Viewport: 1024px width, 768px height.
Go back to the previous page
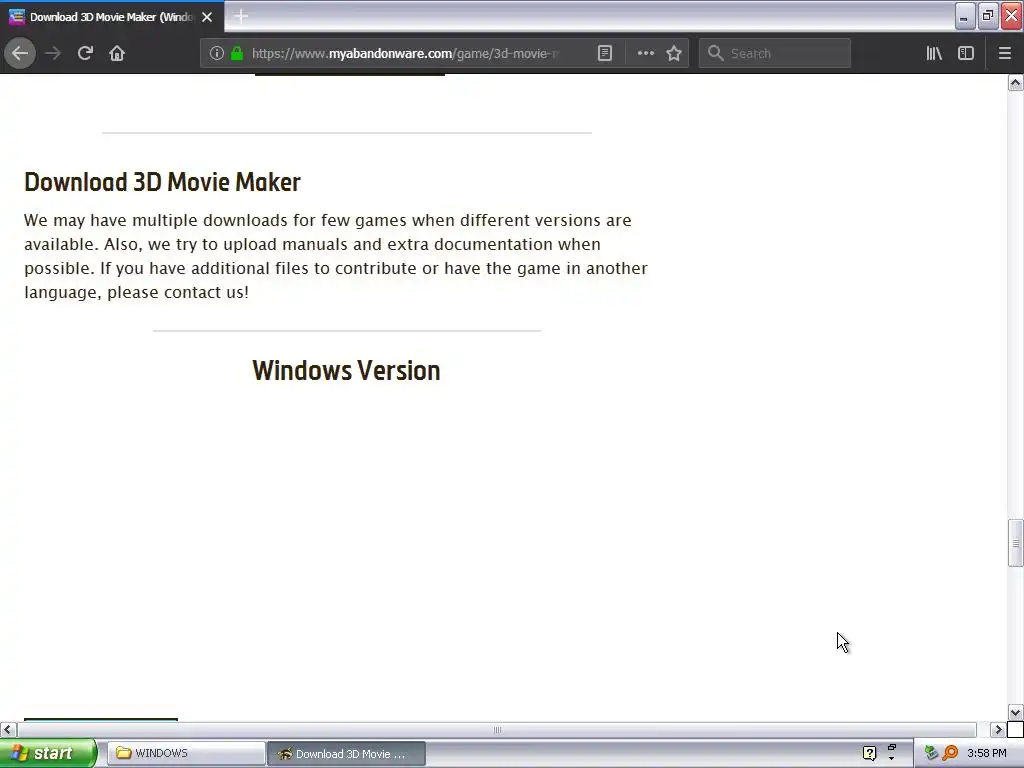point(20,53)
